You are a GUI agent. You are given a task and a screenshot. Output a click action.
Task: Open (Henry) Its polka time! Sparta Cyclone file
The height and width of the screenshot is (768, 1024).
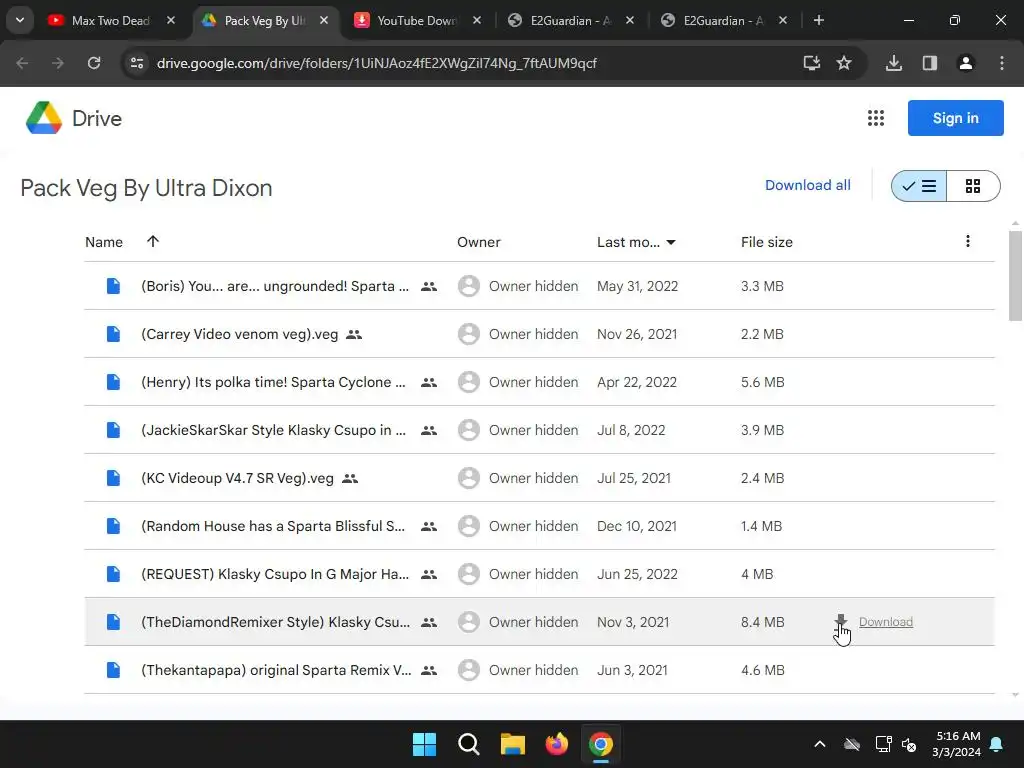[273, 382]
